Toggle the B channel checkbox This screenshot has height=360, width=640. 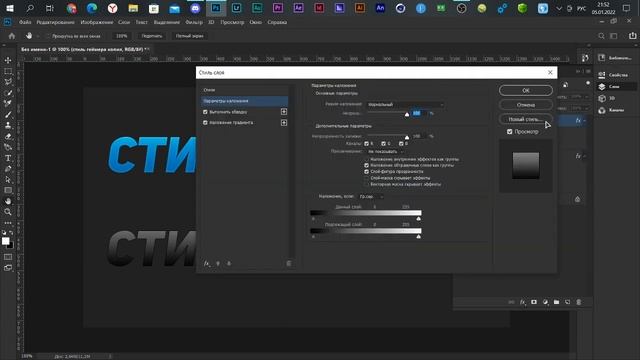coord(401,144)
